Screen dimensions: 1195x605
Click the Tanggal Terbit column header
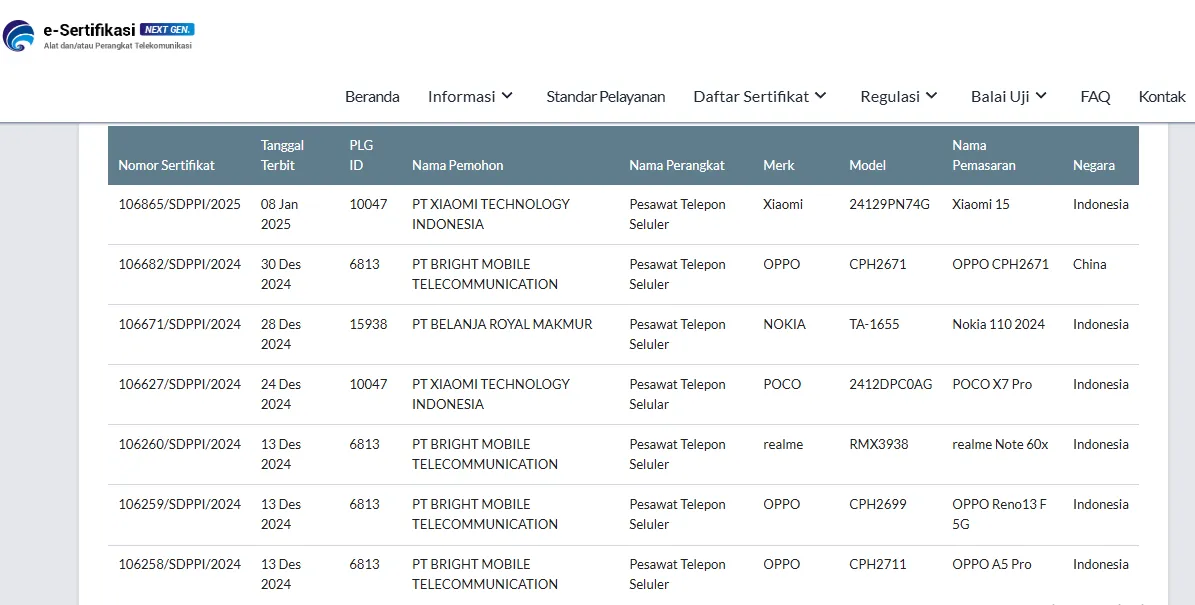(x=282, y=155)
